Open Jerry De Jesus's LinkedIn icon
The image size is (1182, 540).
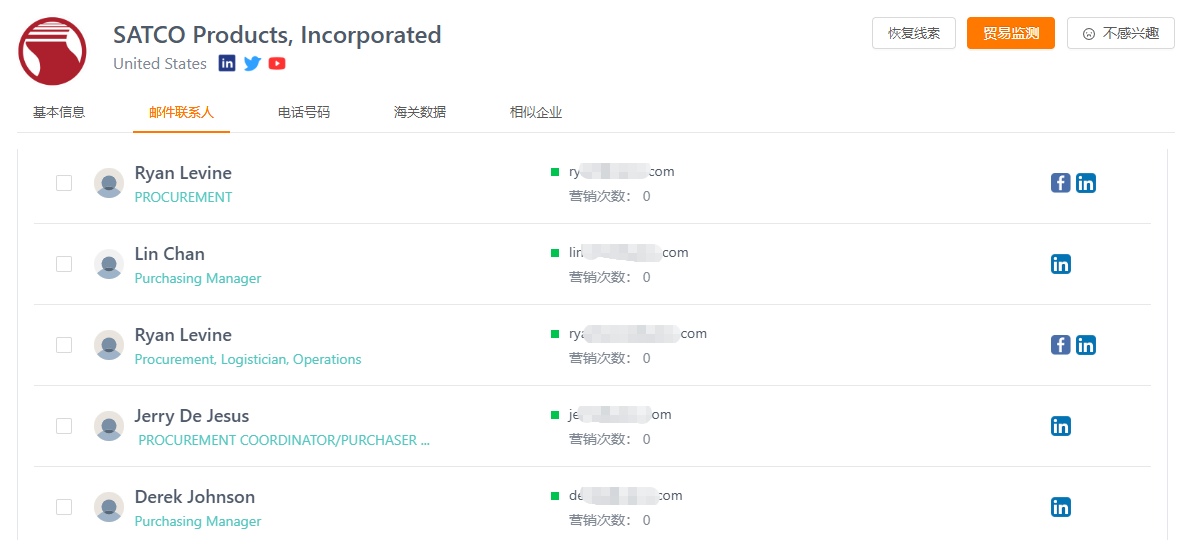pyautogui.click(x=1061, y=426)
